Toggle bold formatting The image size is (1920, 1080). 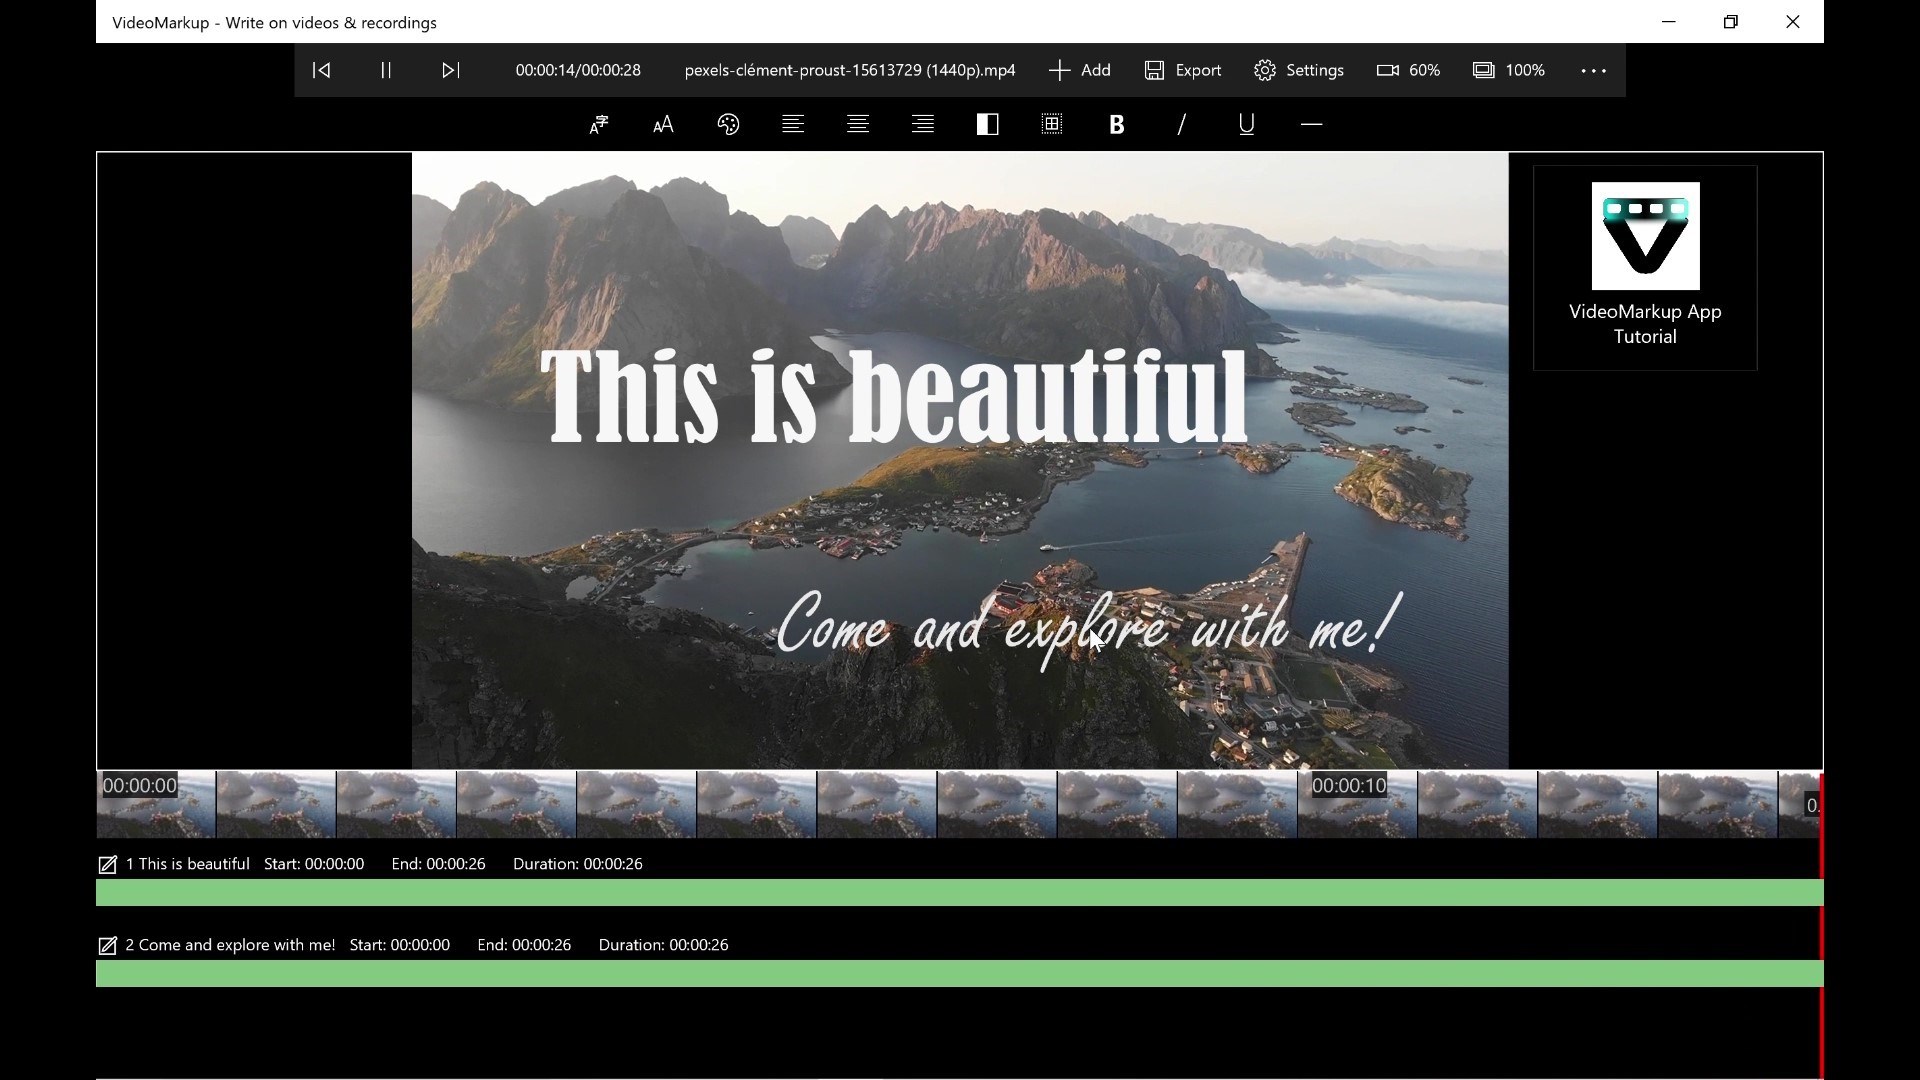point(1117,124)
